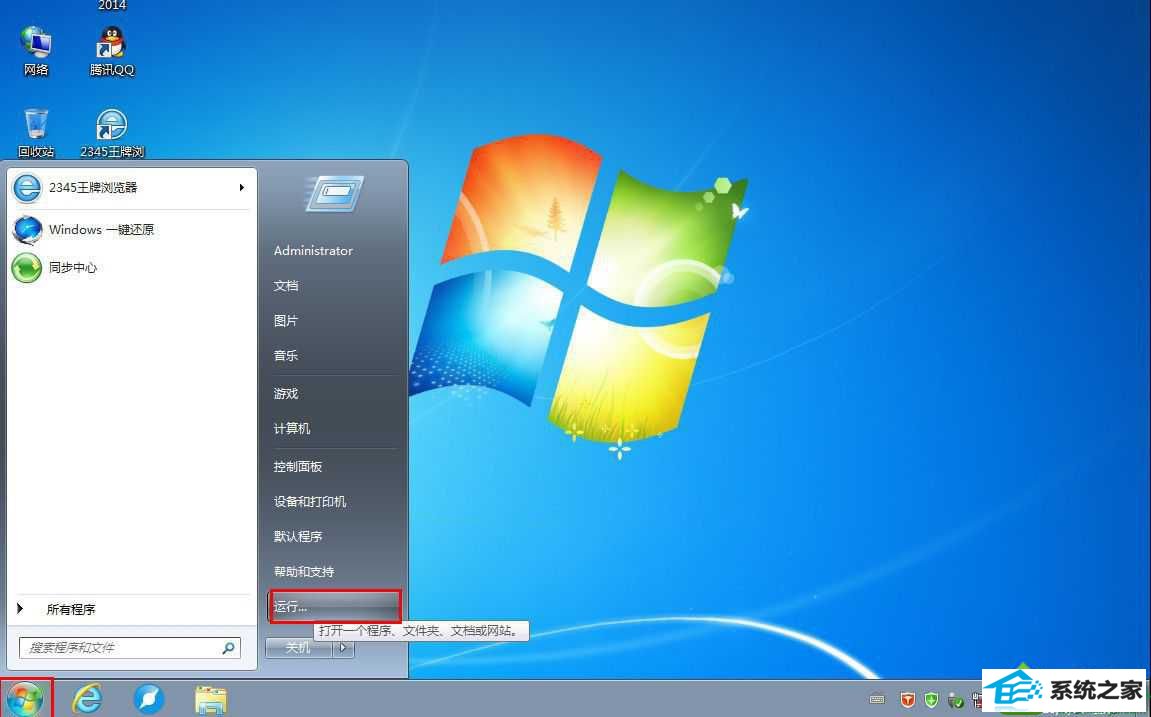Click the orange security shield tray icon

coord(906,699)
